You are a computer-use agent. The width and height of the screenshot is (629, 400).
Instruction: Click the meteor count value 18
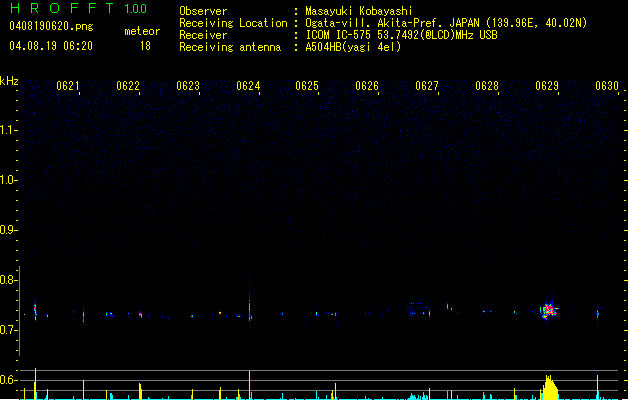pyautogui.click(x=145, y=46)
